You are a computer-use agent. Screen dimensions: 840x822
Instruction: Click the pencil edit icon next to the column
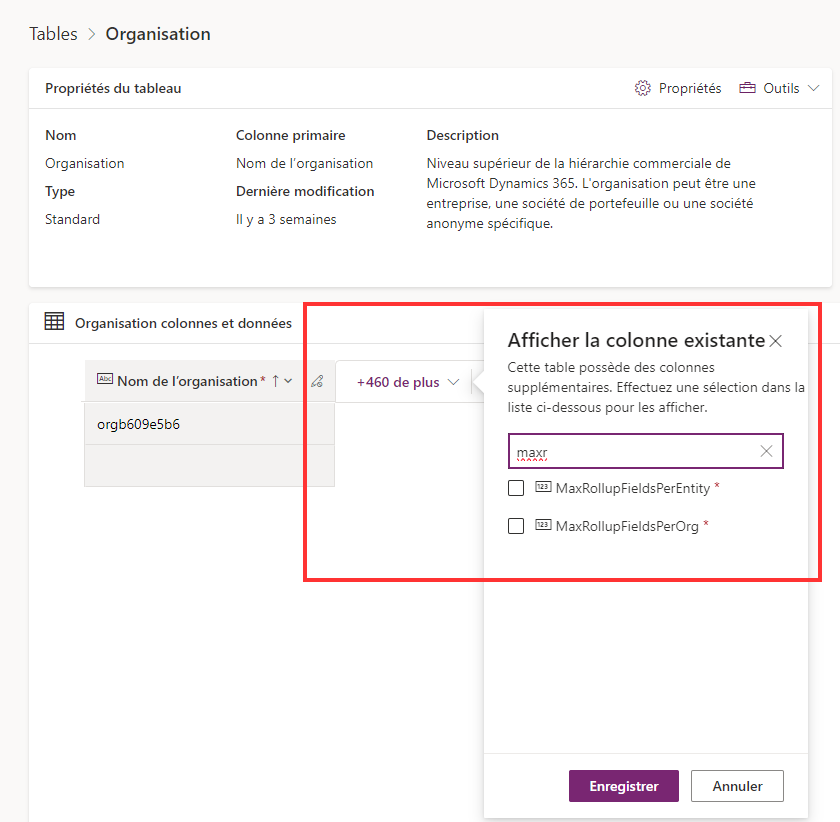pos(318,381)
